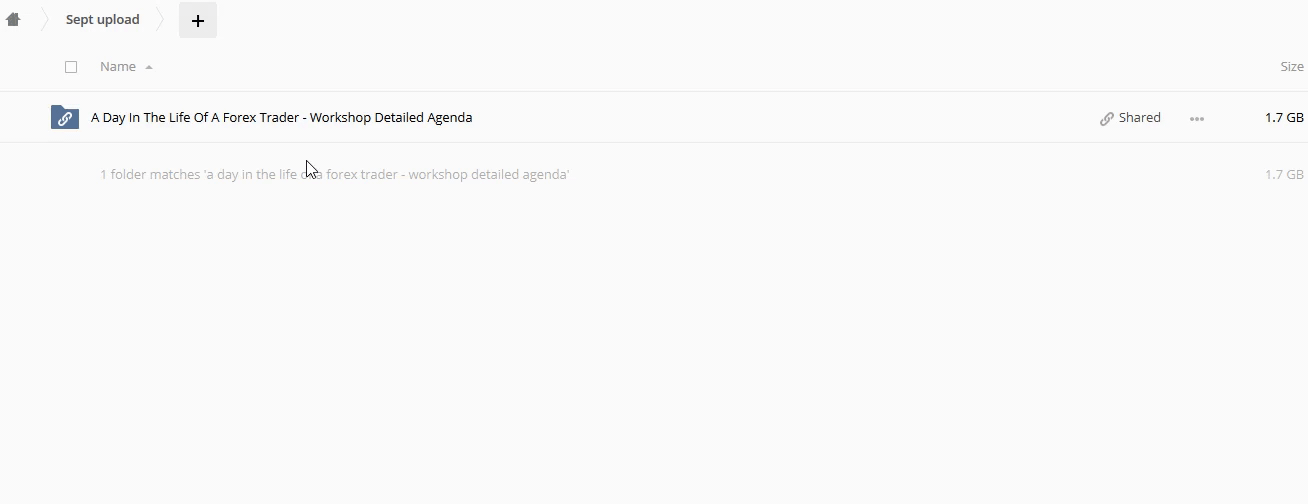Click the summary total size 1.7 GB
Viewport: 1308px width, 504px height.
[1284, 174]
